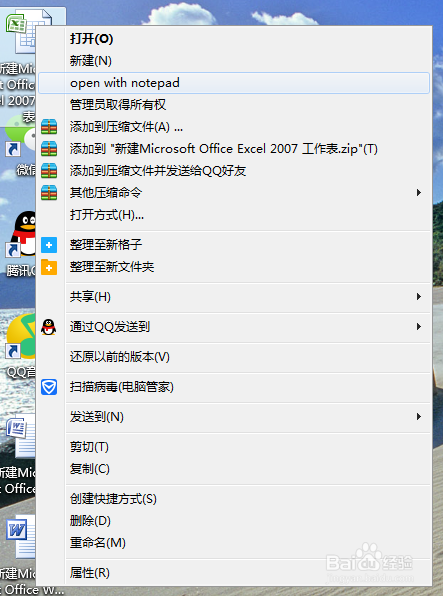Select 新建(N) in the context menu

click(234, 61)
